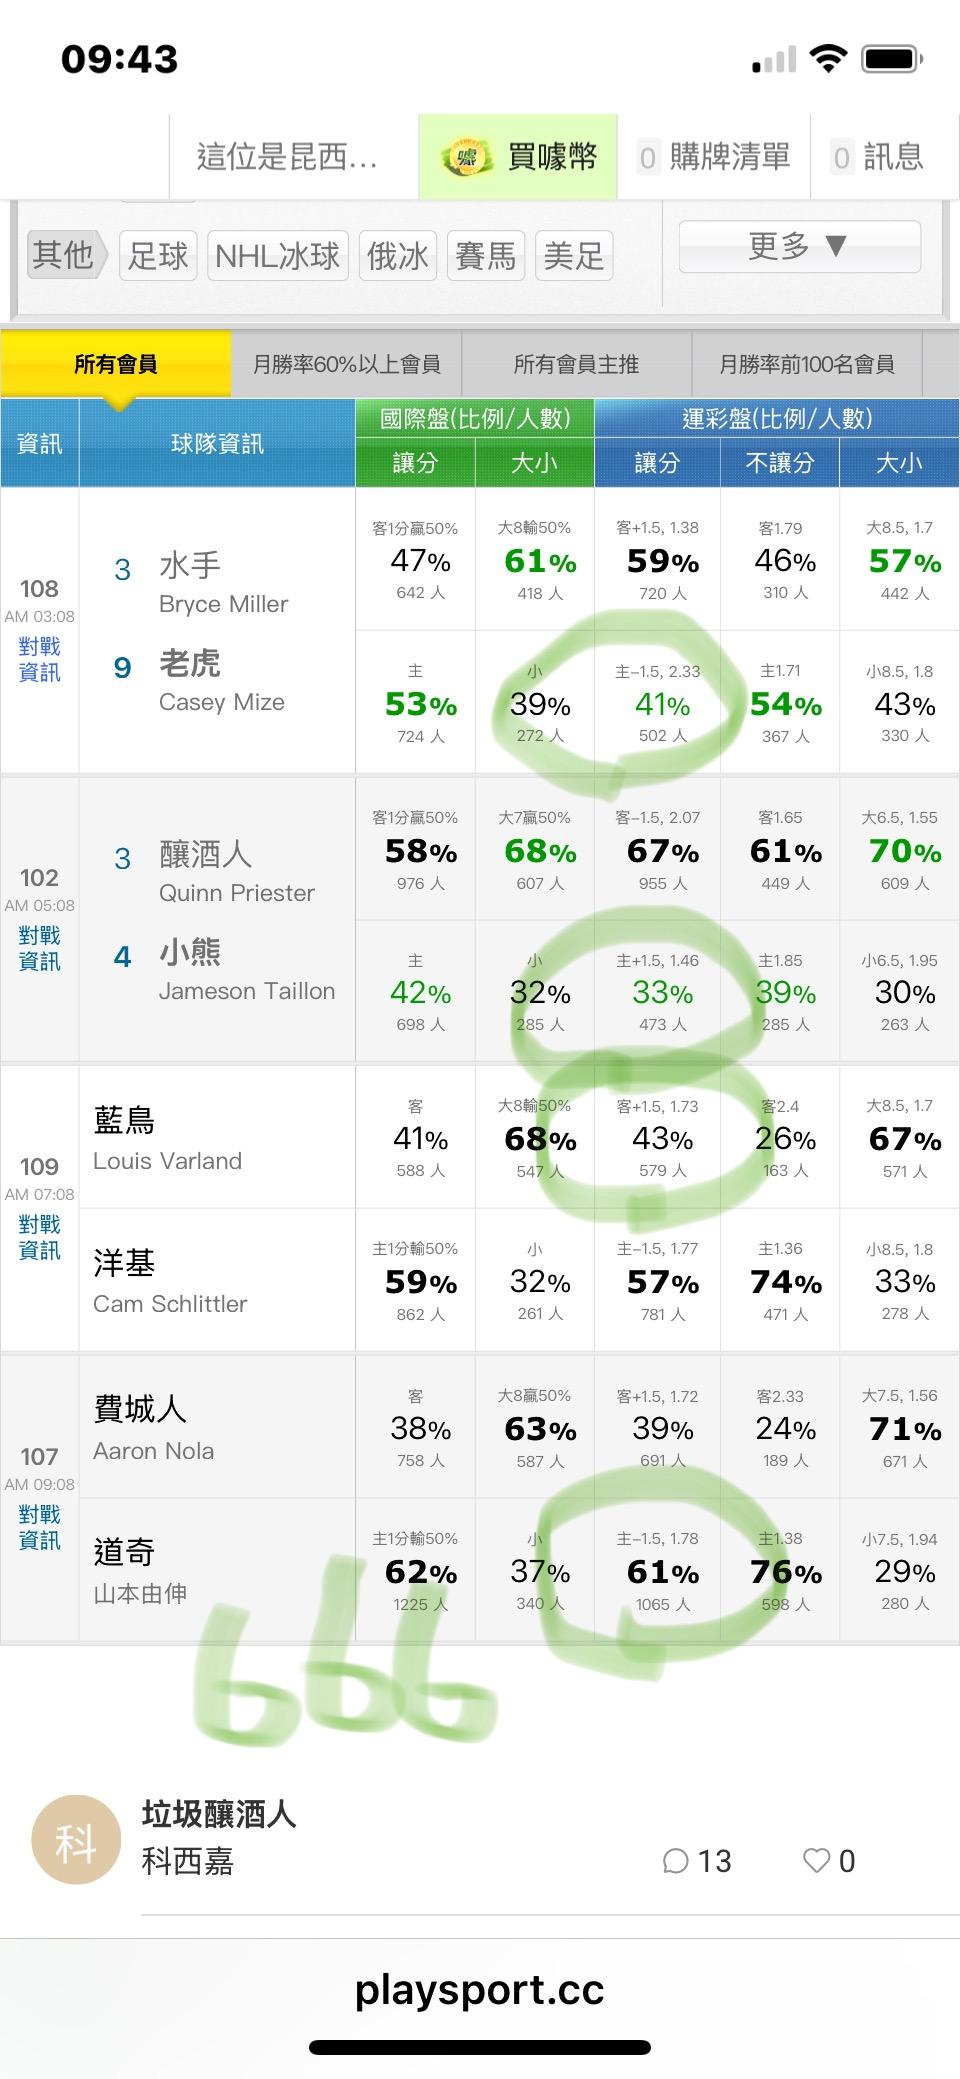This screenshot has width=960, height=2079.
Task: Select the 所有會員 tab
Action: (x=116, y=365)
